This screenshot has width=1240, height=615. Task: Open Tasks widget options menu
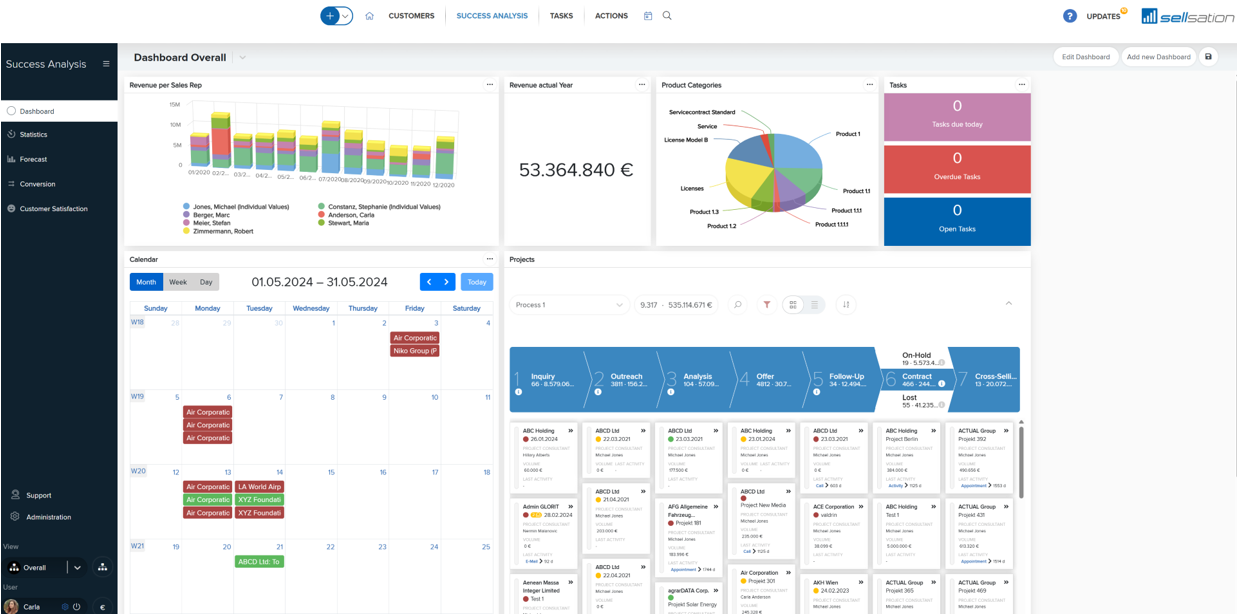click(1022, 85)
